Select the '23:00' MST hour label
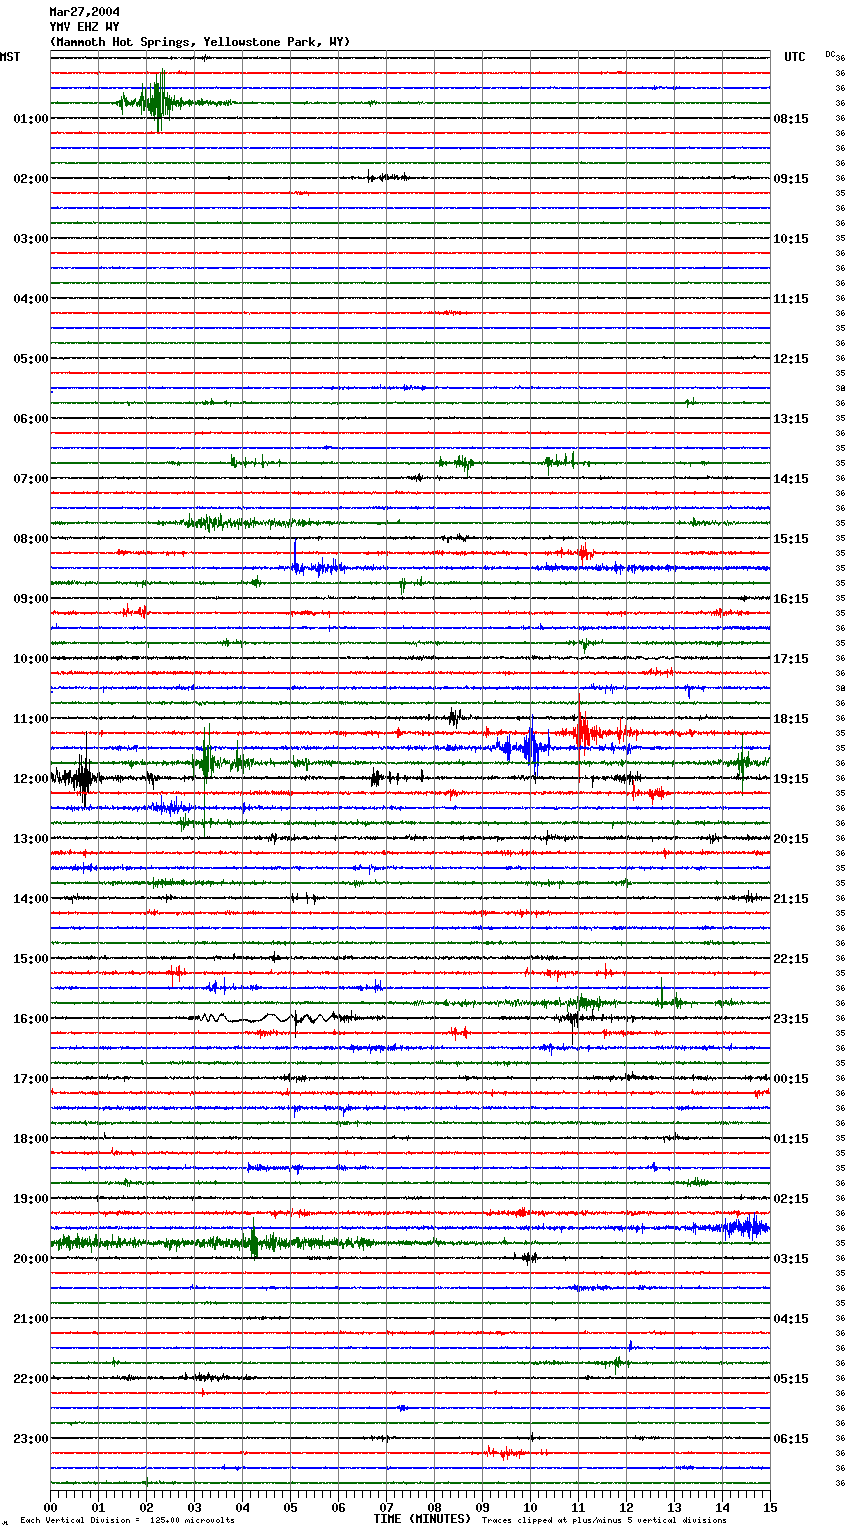850x1534 pixels. coord(31,1439)
